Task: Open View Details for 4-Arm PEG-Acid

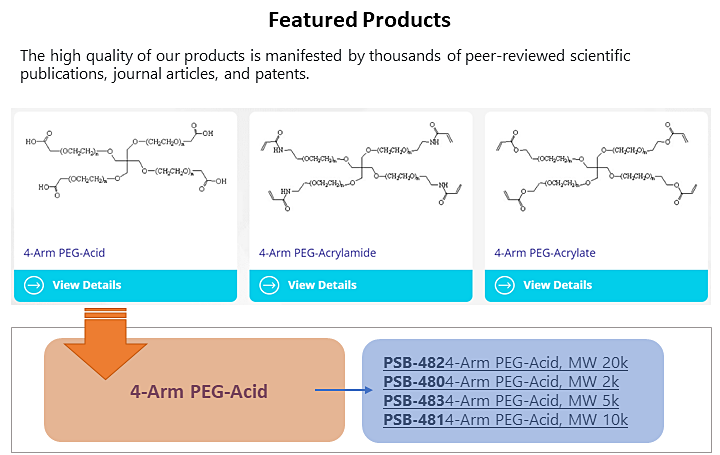Action: coord(125,286)
